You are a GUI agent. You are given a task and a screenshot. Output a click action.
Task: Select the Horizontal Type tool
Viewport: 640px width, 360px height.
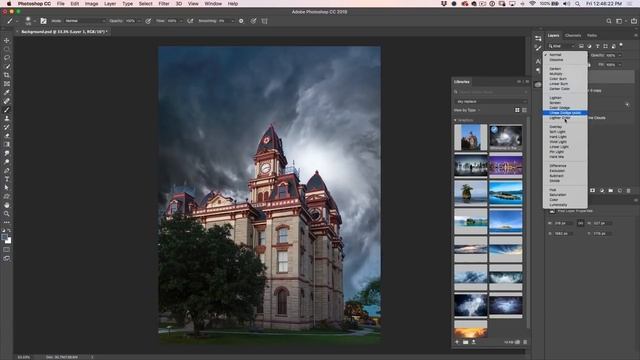tap(7, 179)
